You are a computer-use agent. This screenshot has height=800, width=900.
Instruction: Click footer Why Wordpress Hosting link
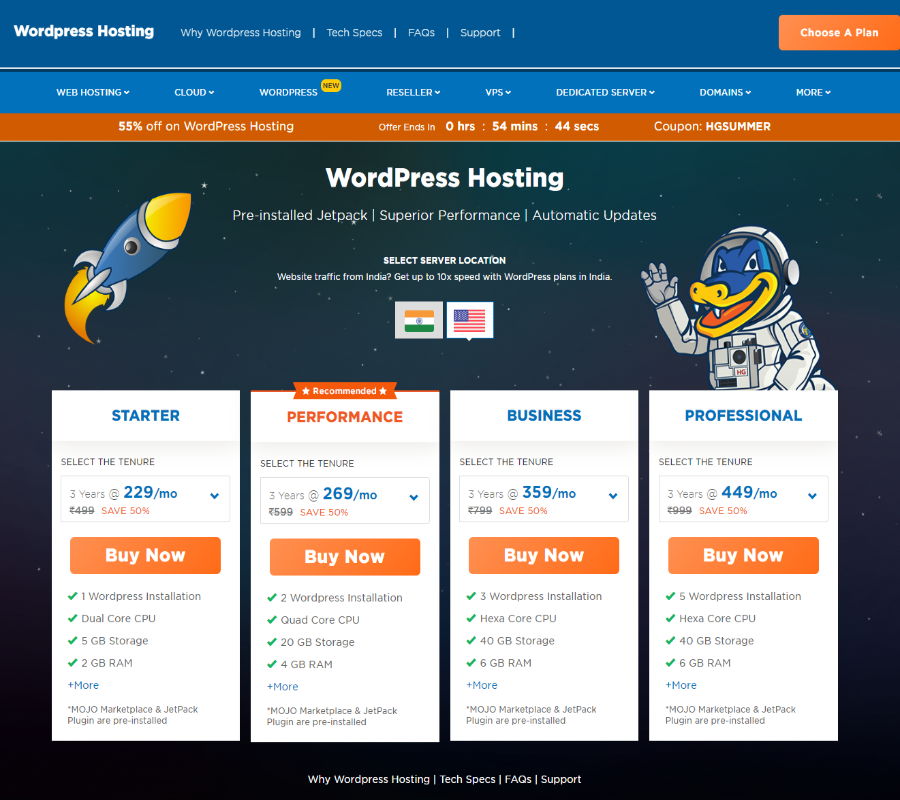368,779
